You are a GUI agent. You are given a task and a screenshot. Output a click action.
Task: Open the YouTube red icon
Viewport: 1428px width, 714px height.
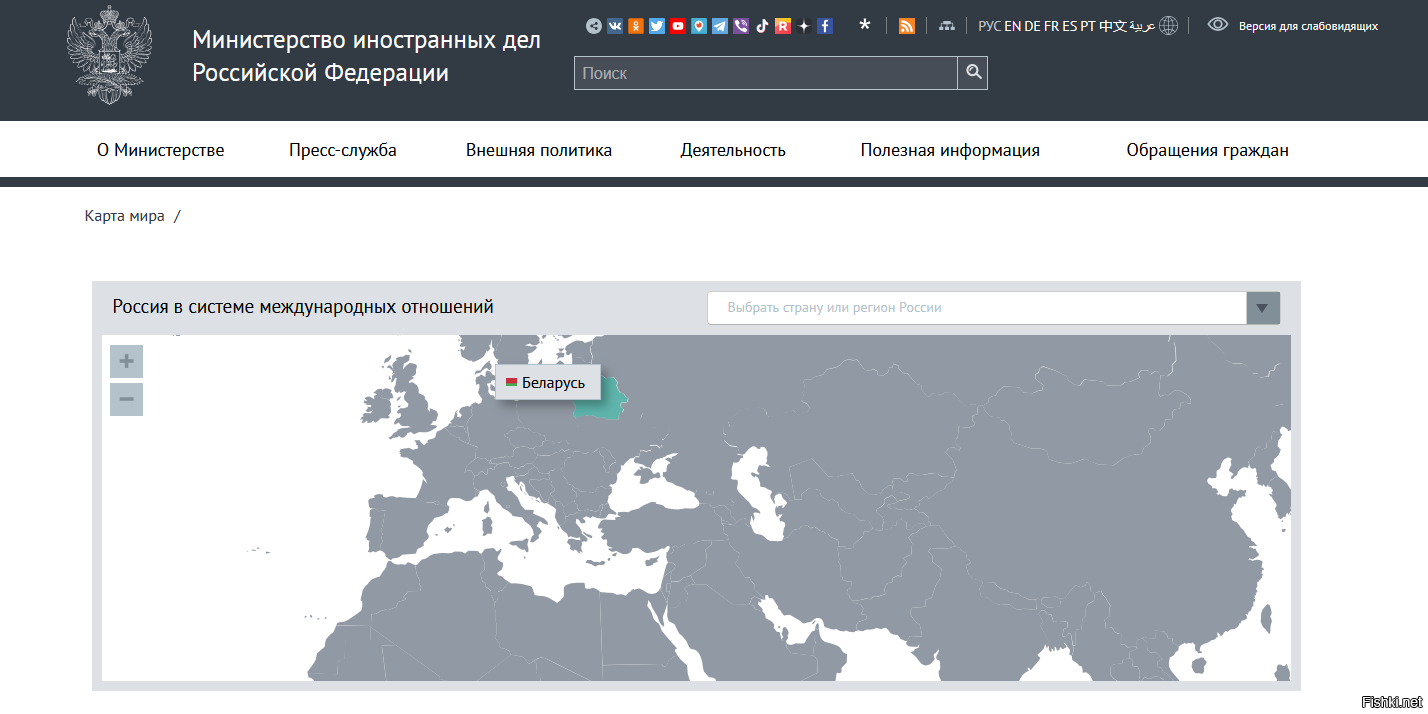click(678, 26)
